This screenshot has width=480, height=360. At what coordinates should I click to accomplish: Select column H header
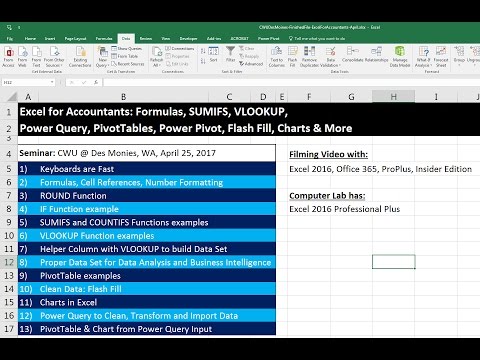(x=394, y=97)
